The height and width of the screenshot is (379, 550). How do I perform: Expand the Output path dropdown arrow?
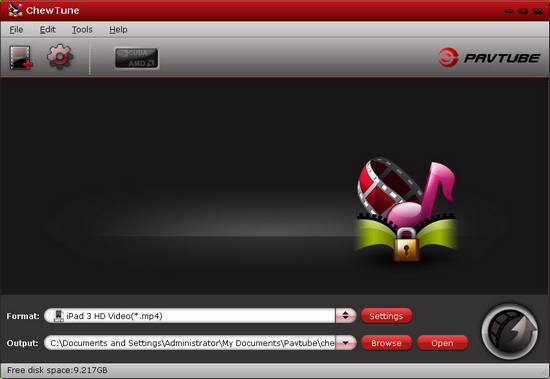pos(346,343)
